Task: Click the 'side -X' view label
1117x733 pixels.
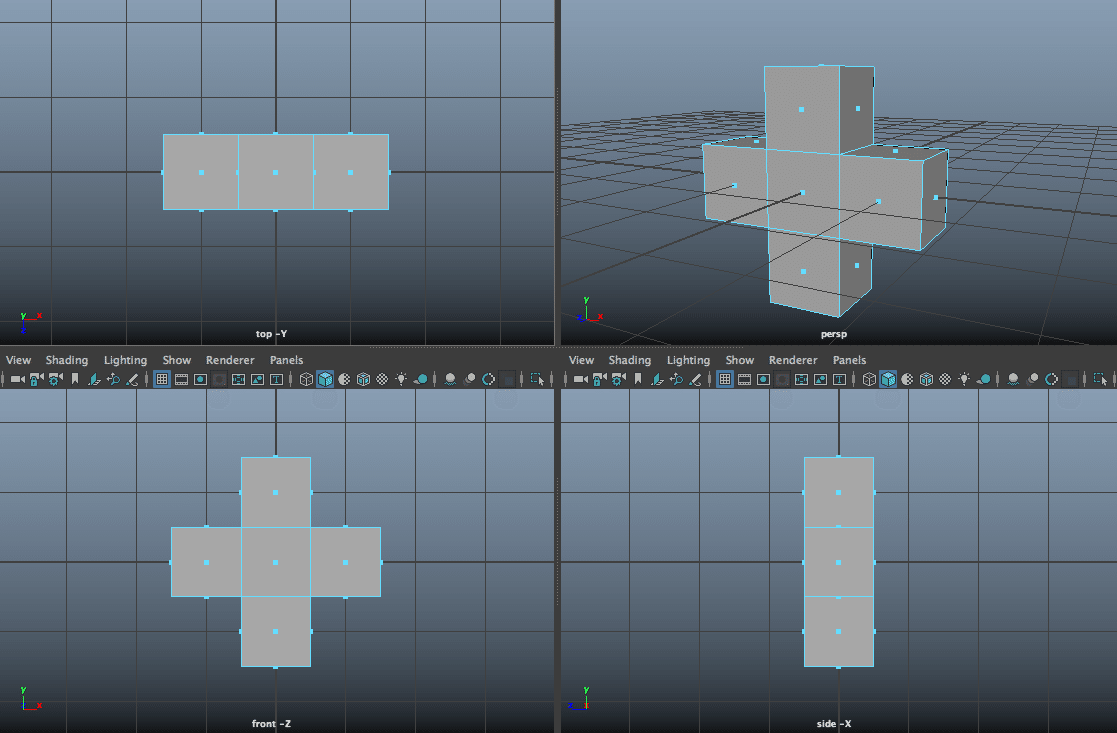Action: (x=833, y=723)
